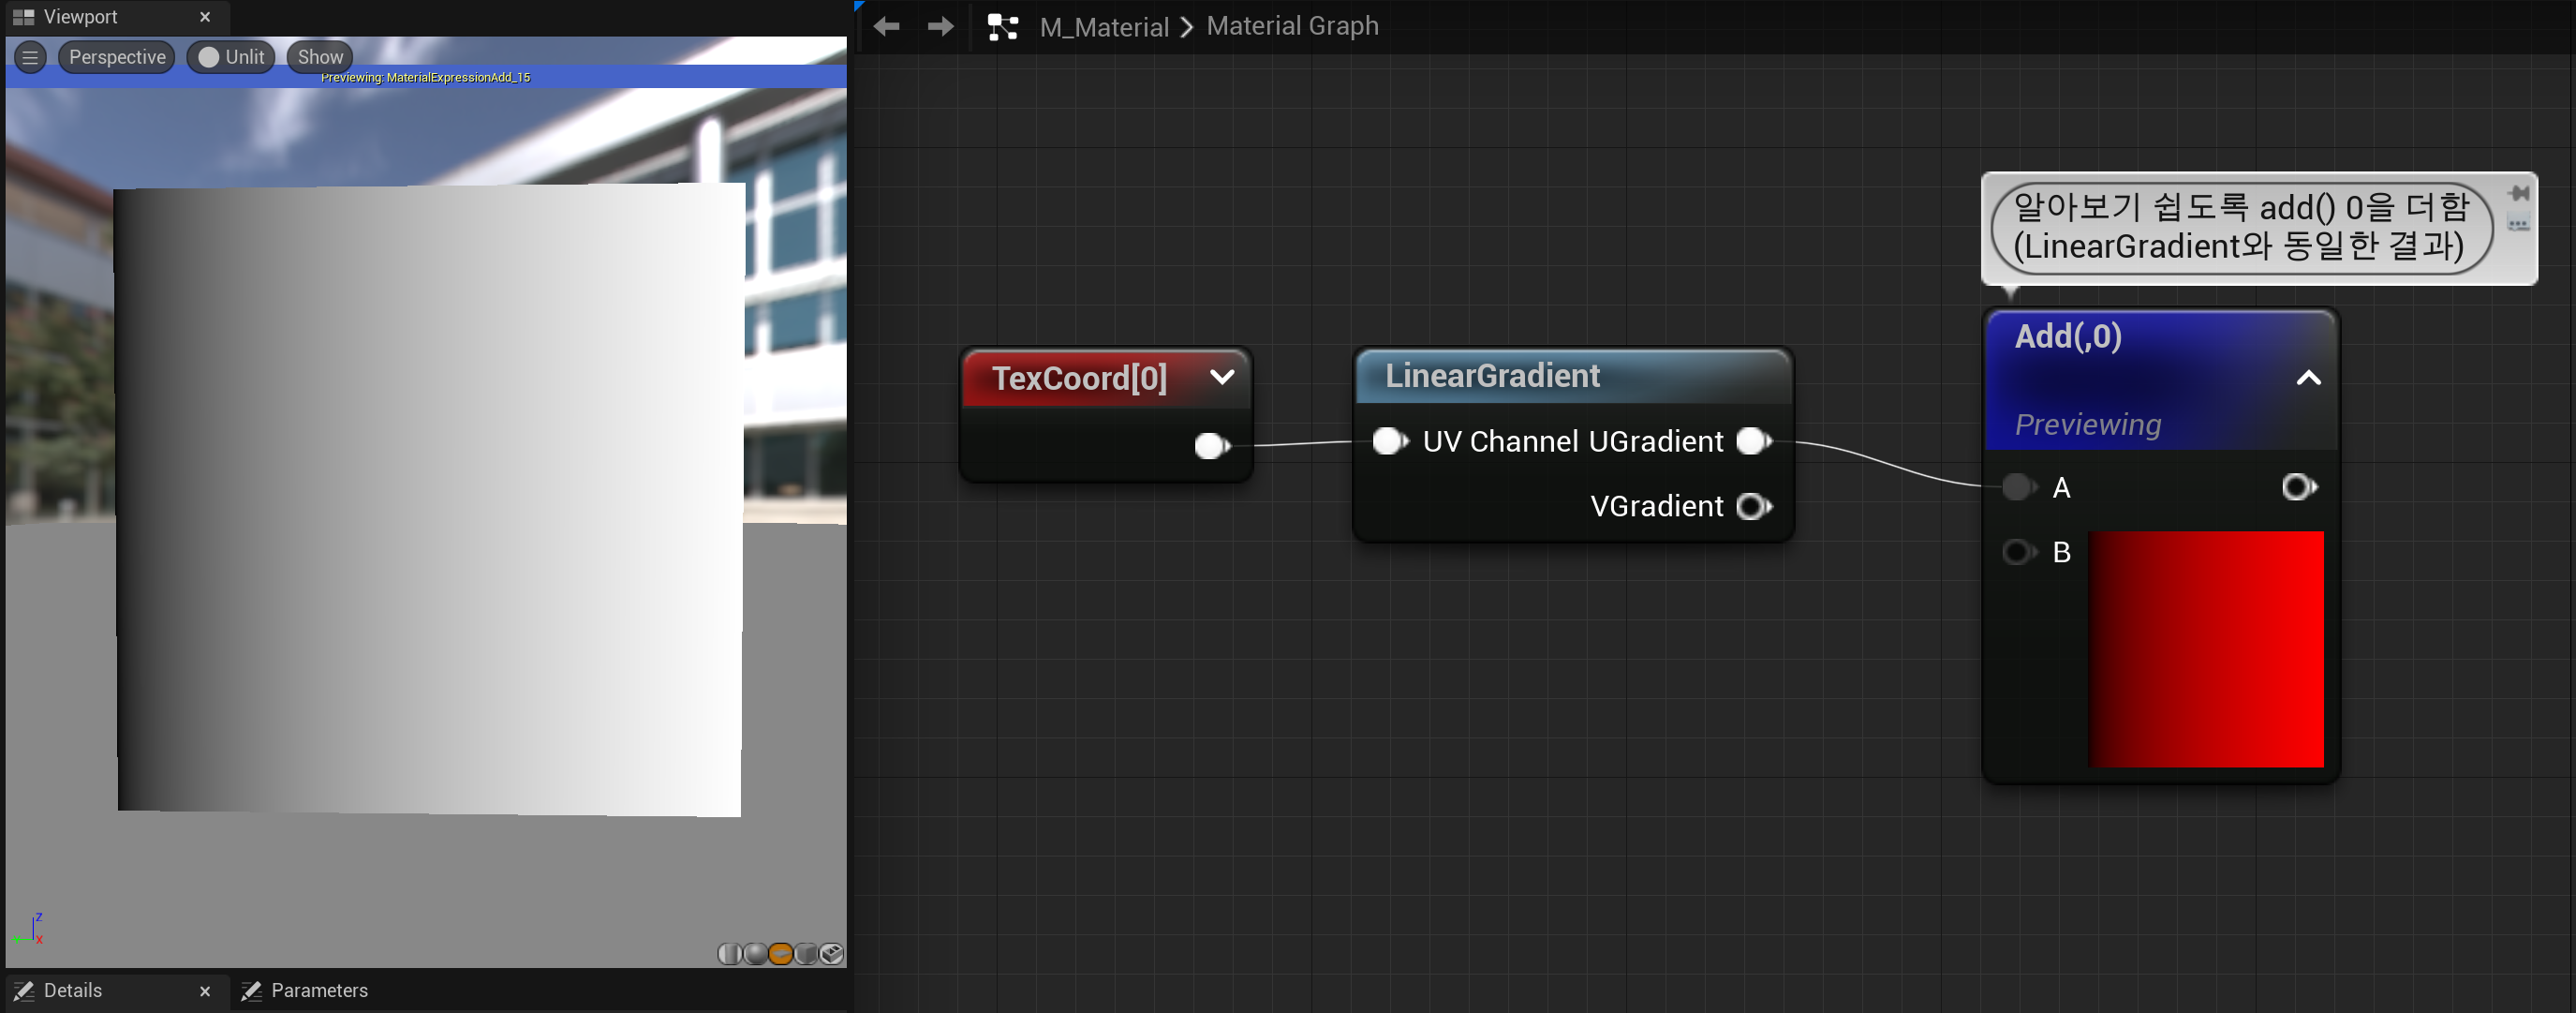Click the red preview swatch in Add node
Image resolution: width=2576 pixels, height=1013 pixels.
point(2205,649)
